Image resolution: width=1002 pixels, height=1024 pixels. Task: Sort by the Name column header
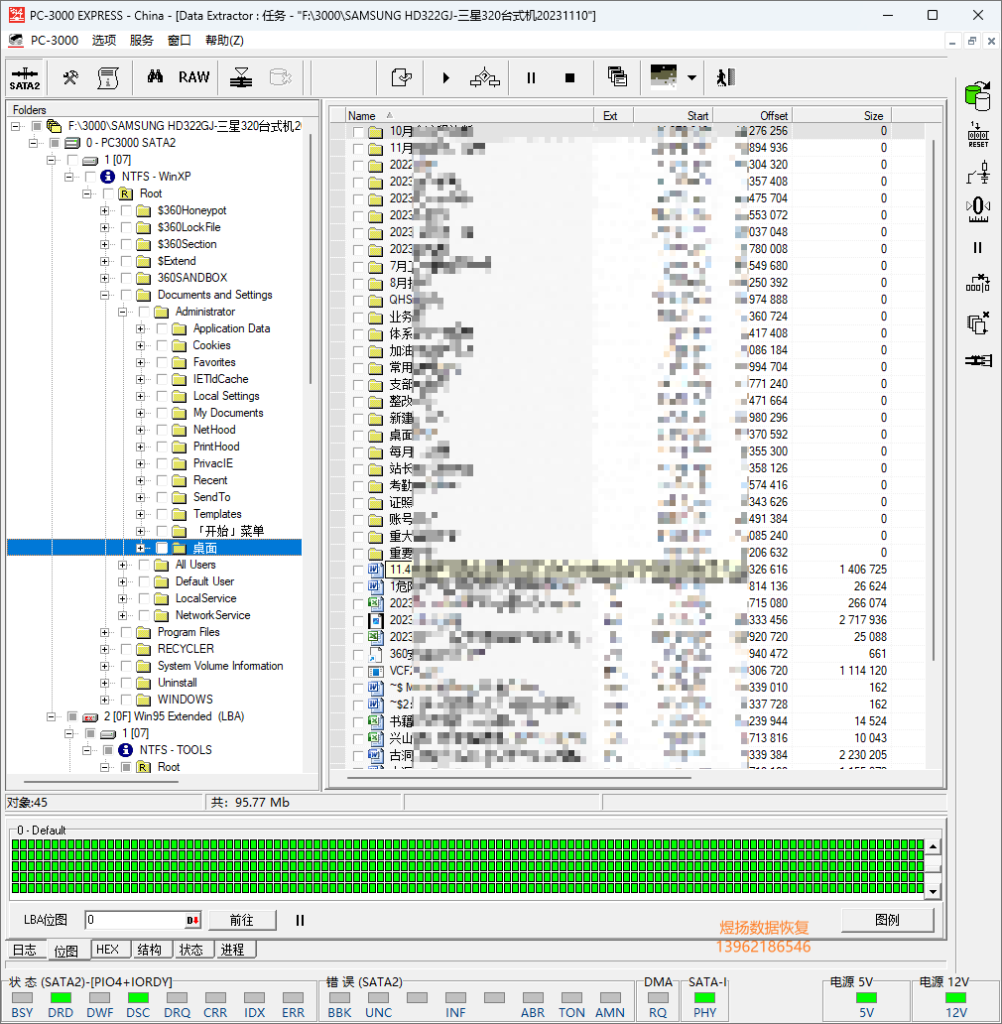tap(468, 116)
